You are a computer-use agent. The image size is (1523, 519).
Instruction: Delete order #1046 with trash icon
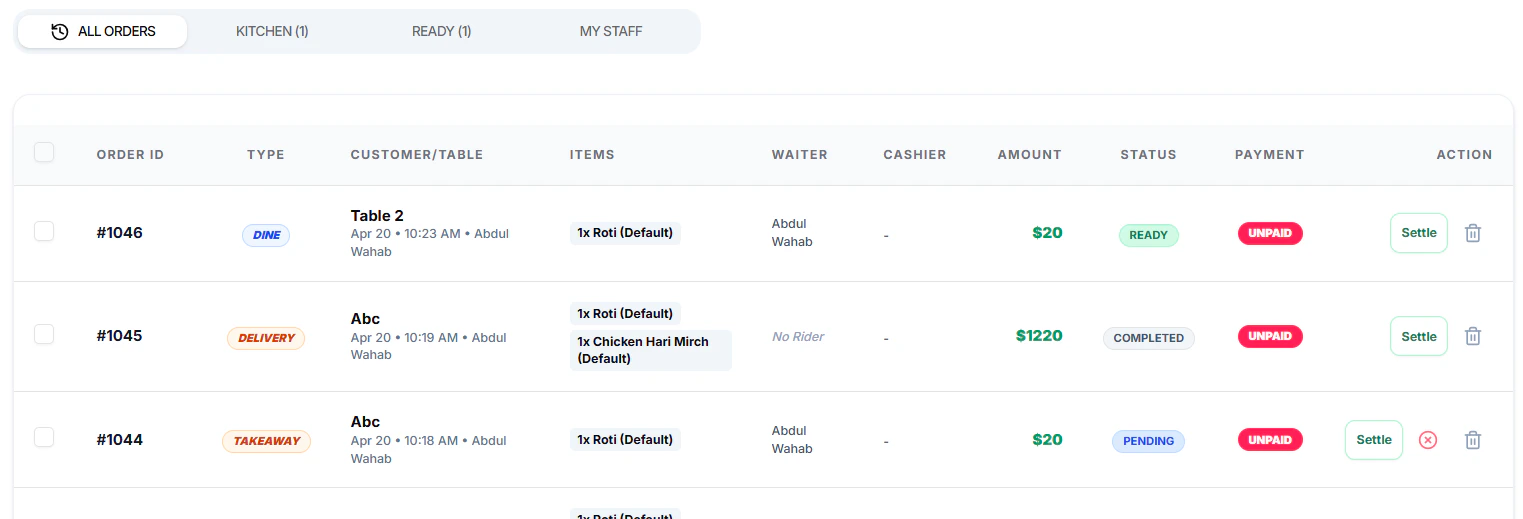1472,233
